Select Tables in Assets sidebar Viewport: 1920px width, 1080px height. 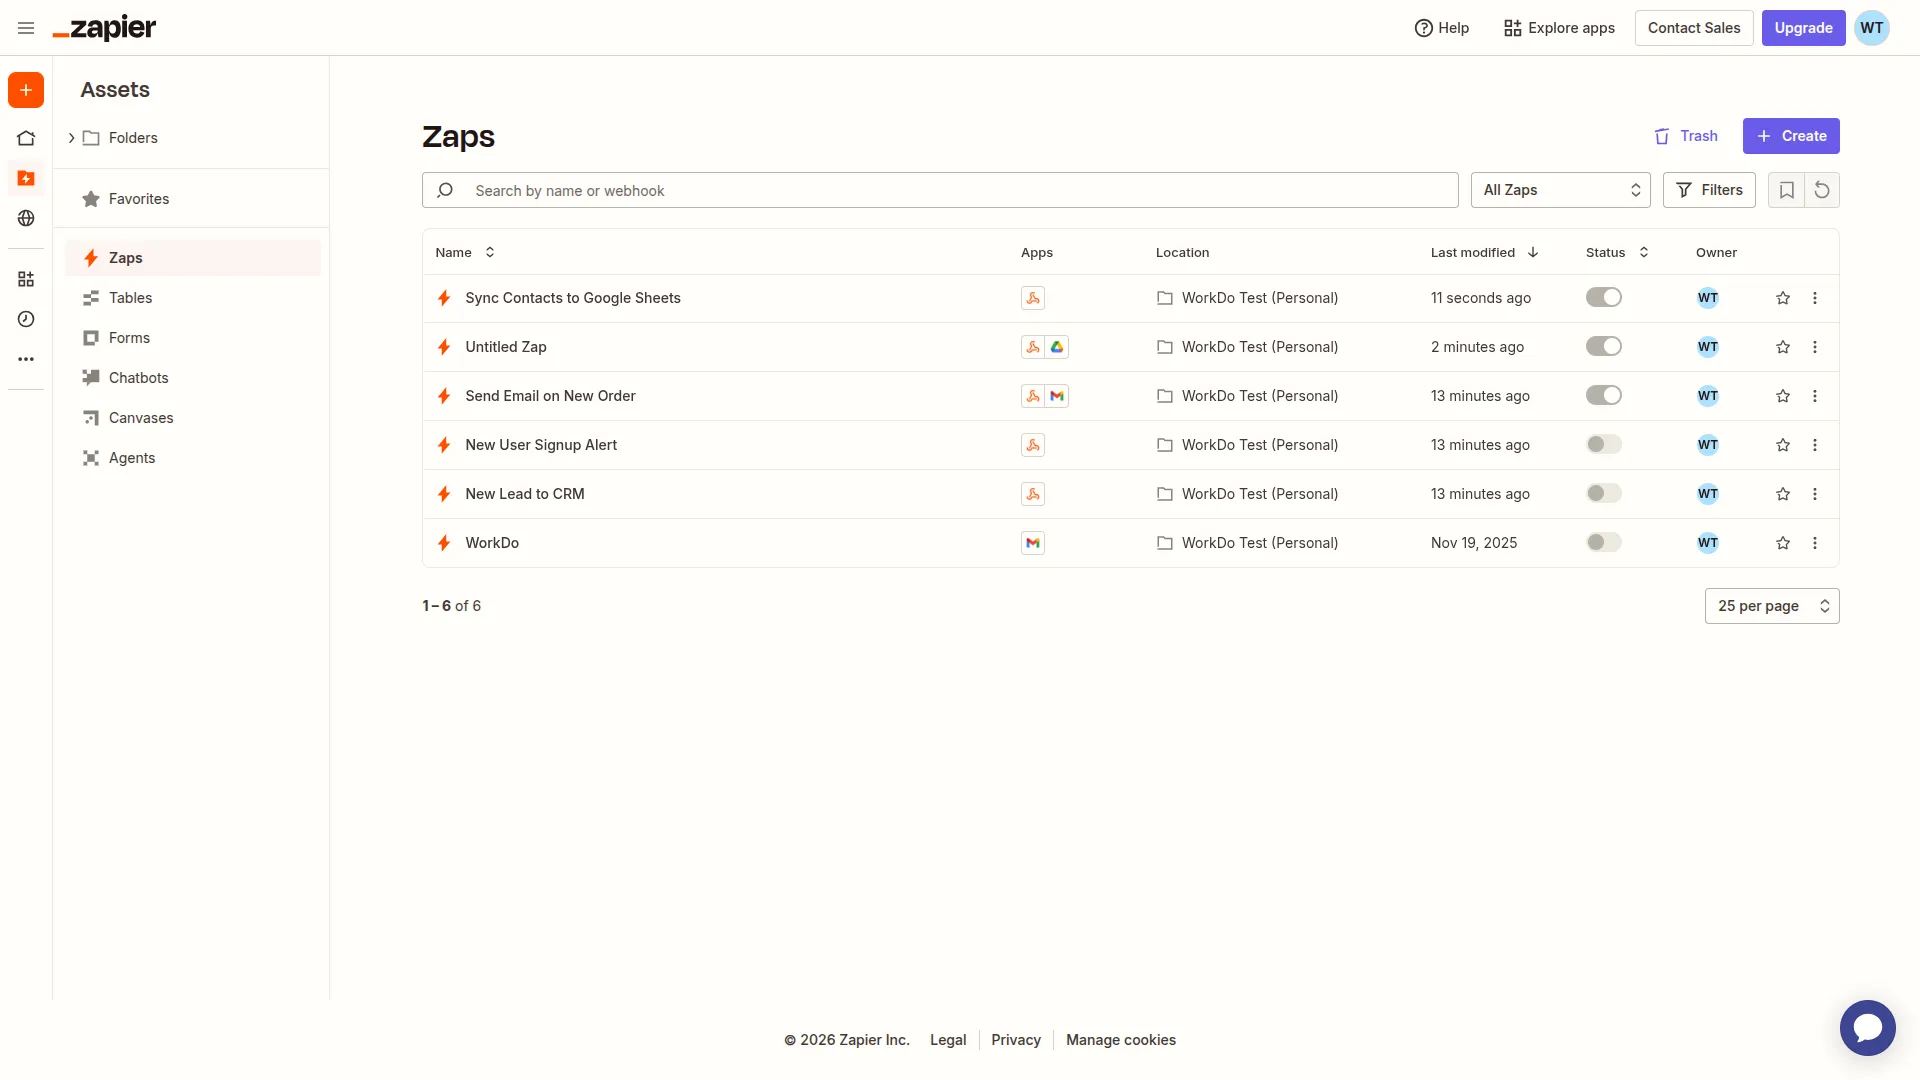coord(193,298)
